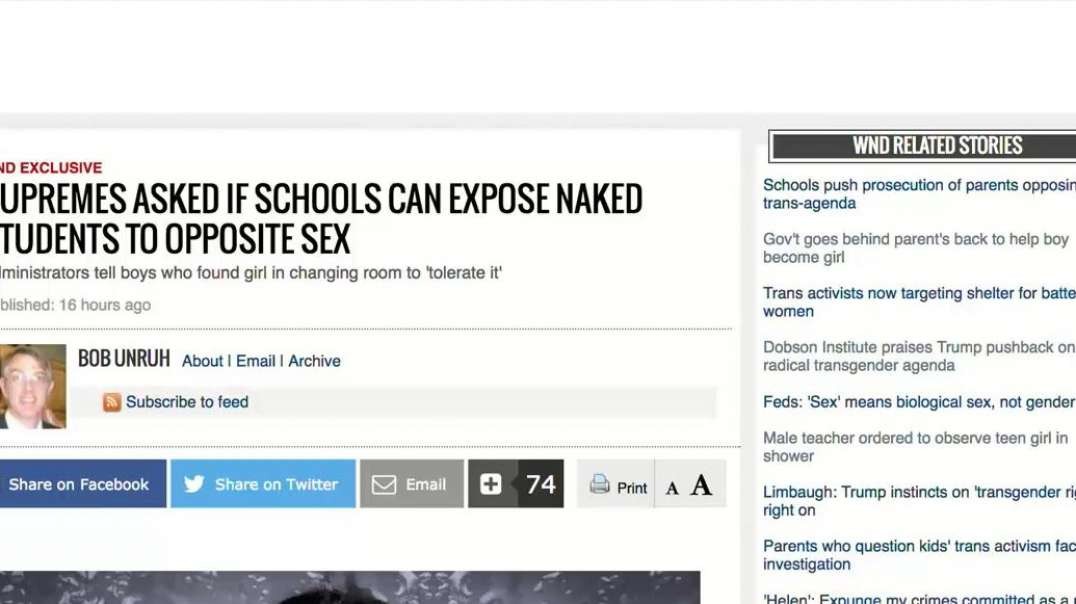Screen dimensions: 1076x604
Task: Open 'Schools push prosecution of parents' story
Action: pyautogui.click(x=920, y=194)
